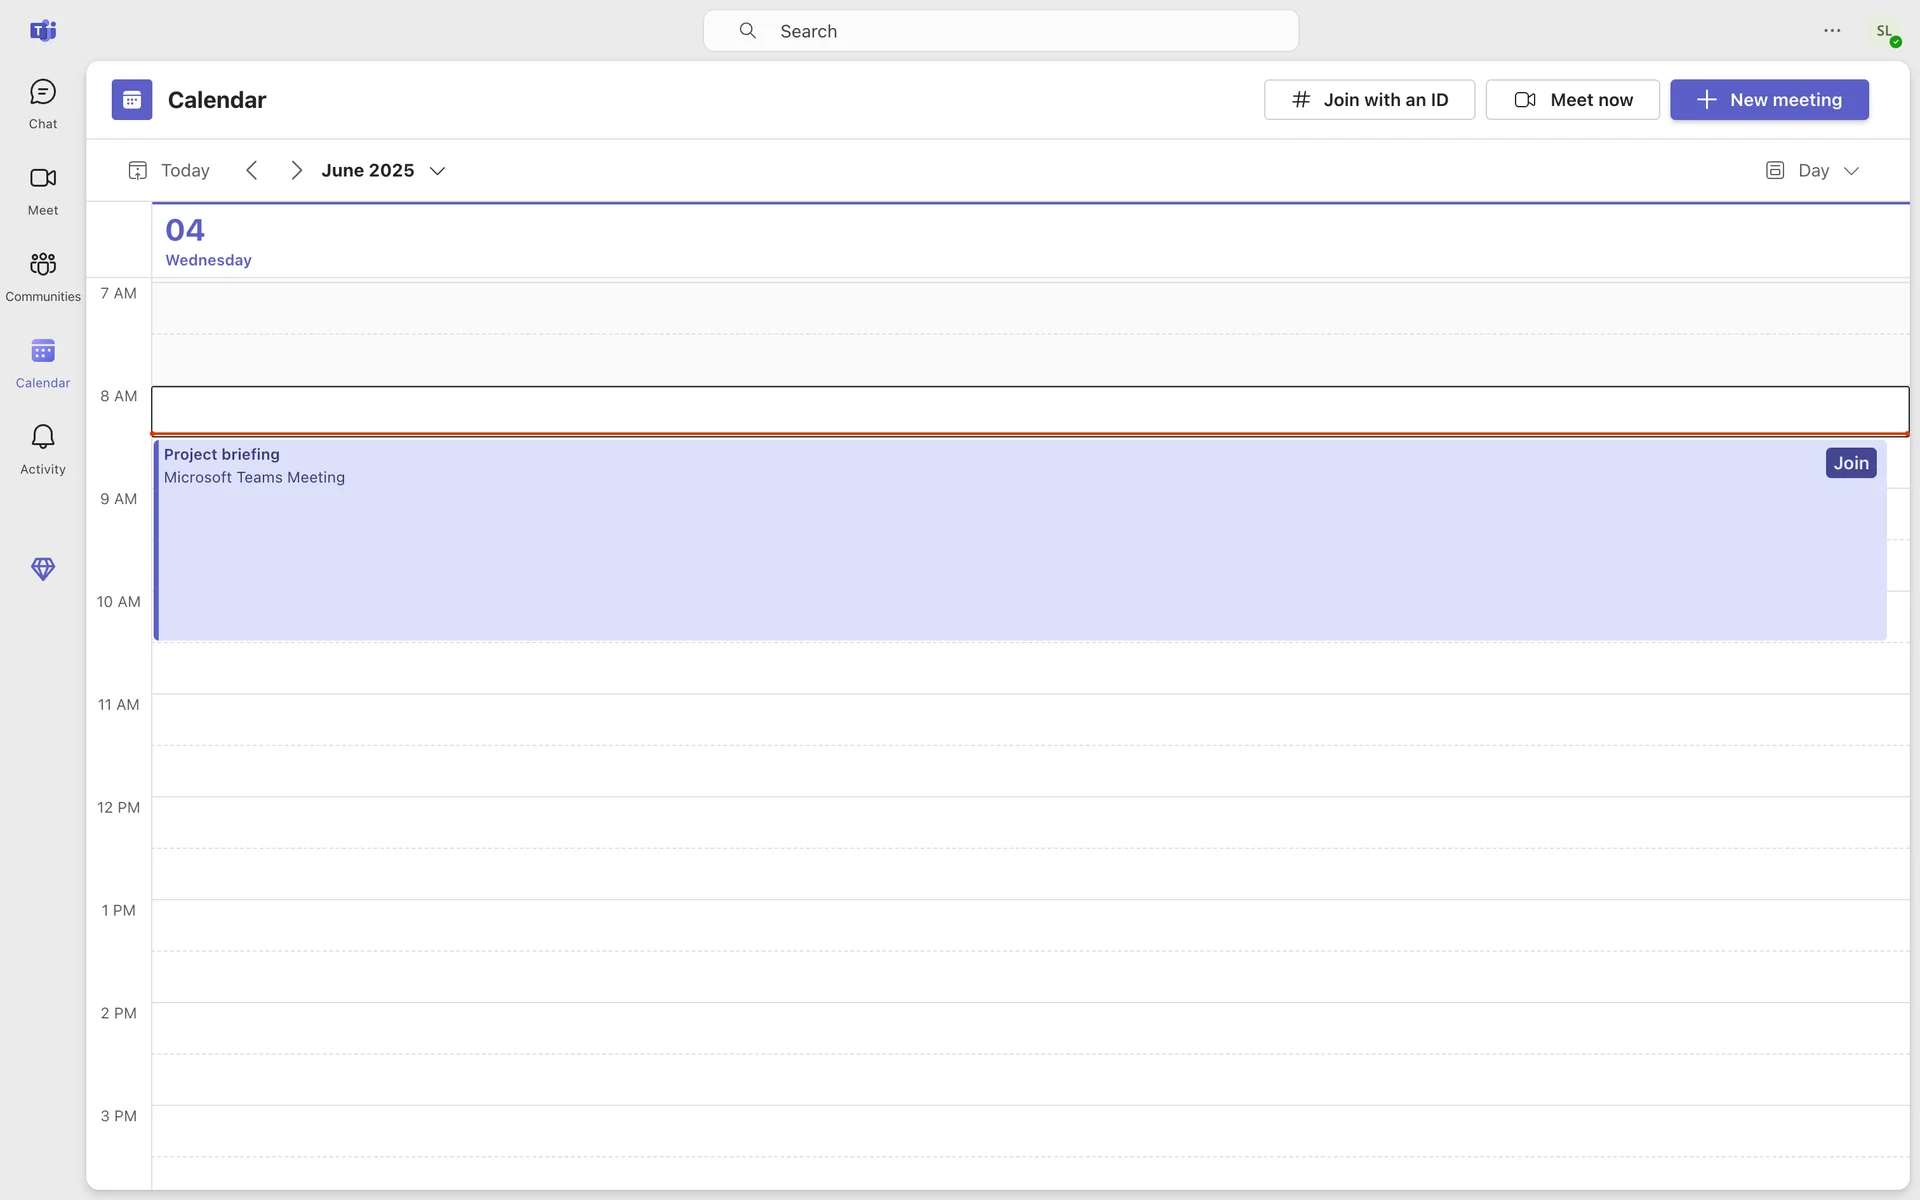Go to next day arrow
This screenshot has height=1200, width=1920.
296,171
